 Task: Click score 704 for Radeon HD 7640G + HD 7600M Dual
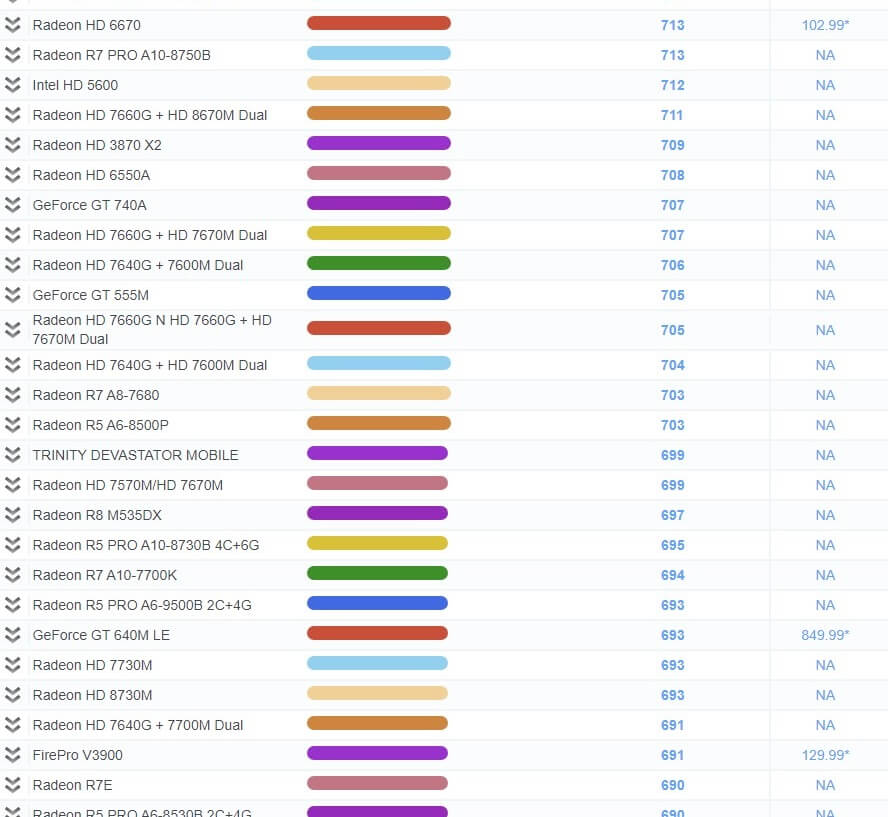pyautogui.click(x=672, y=365)
